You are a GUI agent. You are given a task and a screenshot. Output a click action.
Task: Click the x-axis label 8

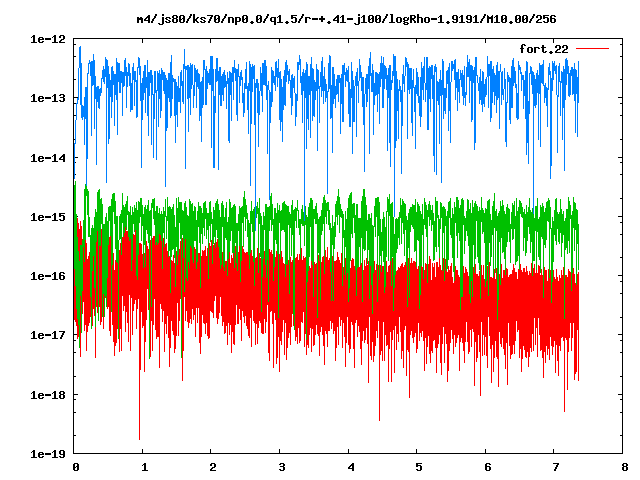[625, 467]
